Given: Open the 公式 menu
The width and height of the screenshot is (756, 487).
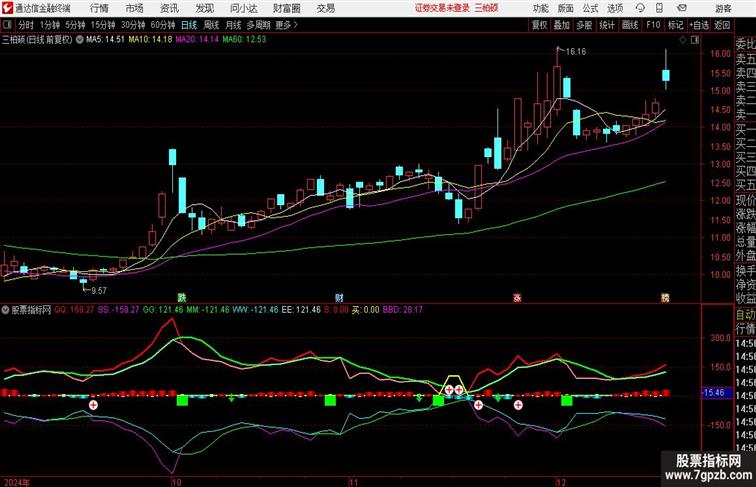Looking at the screenshot, I should (590, 8).
